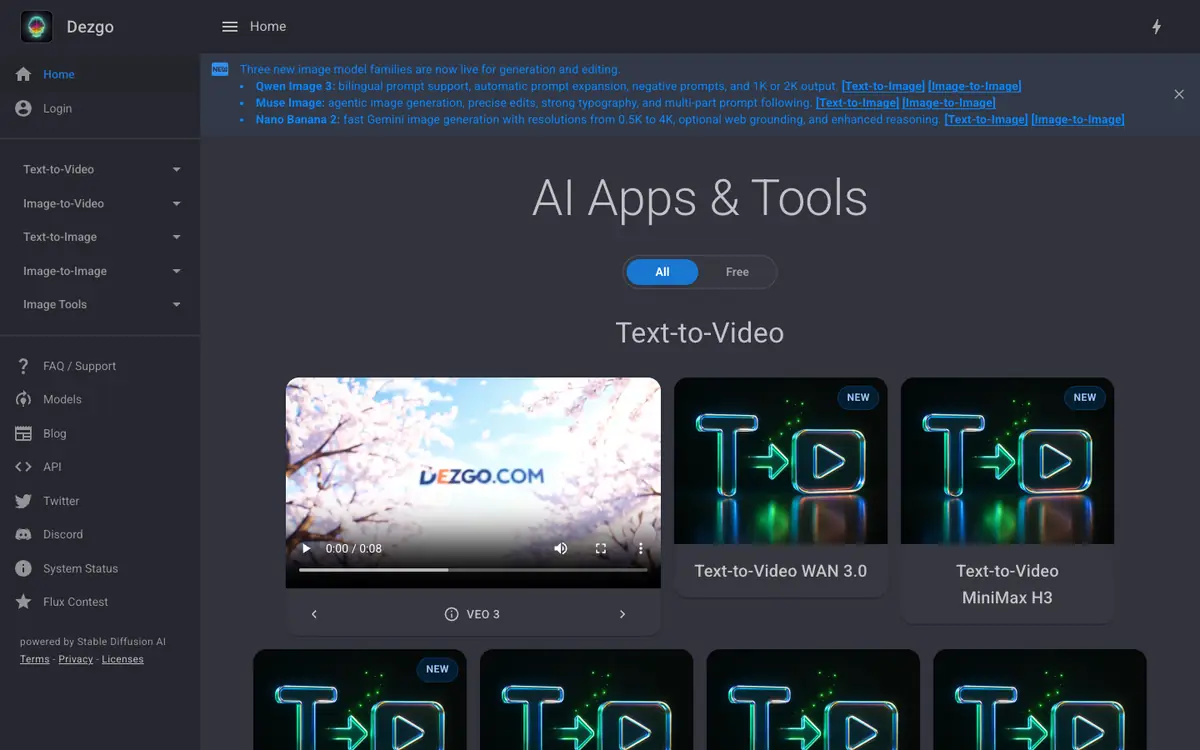Open the Terms link
This screenshot has width=1200, height=750.
35,660
